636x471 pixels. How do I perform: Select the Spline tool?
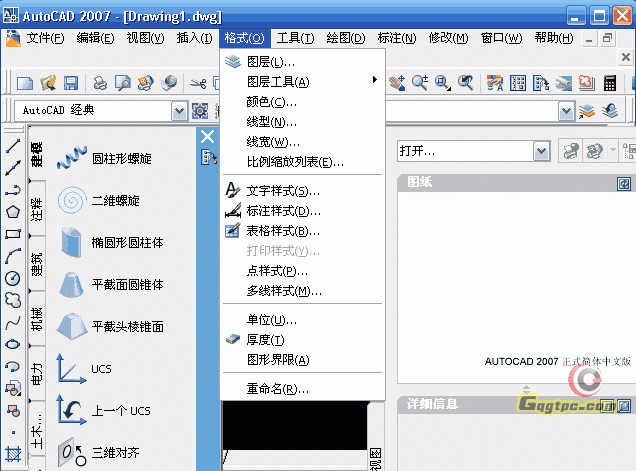[x=13, y=323]
